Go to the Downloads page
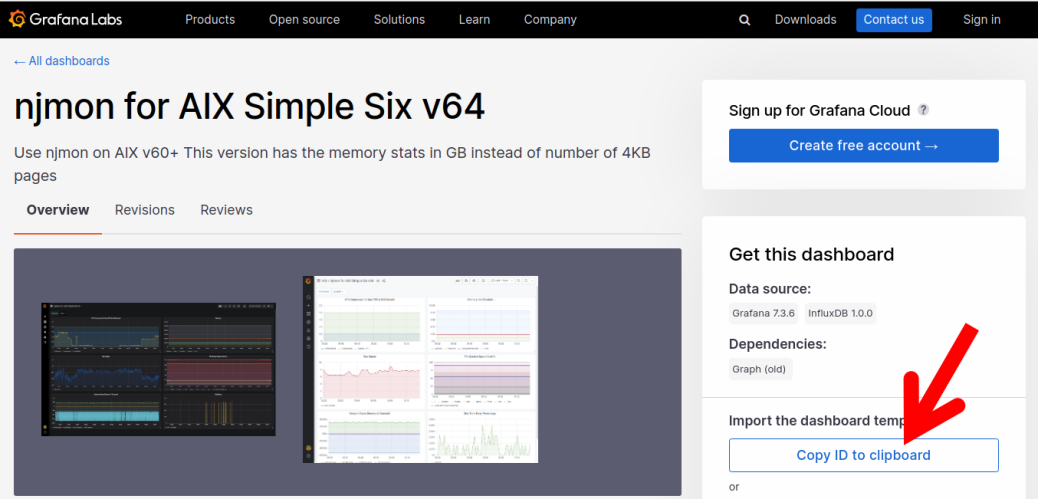This screenshot has width=1039, height=500. 805,19
